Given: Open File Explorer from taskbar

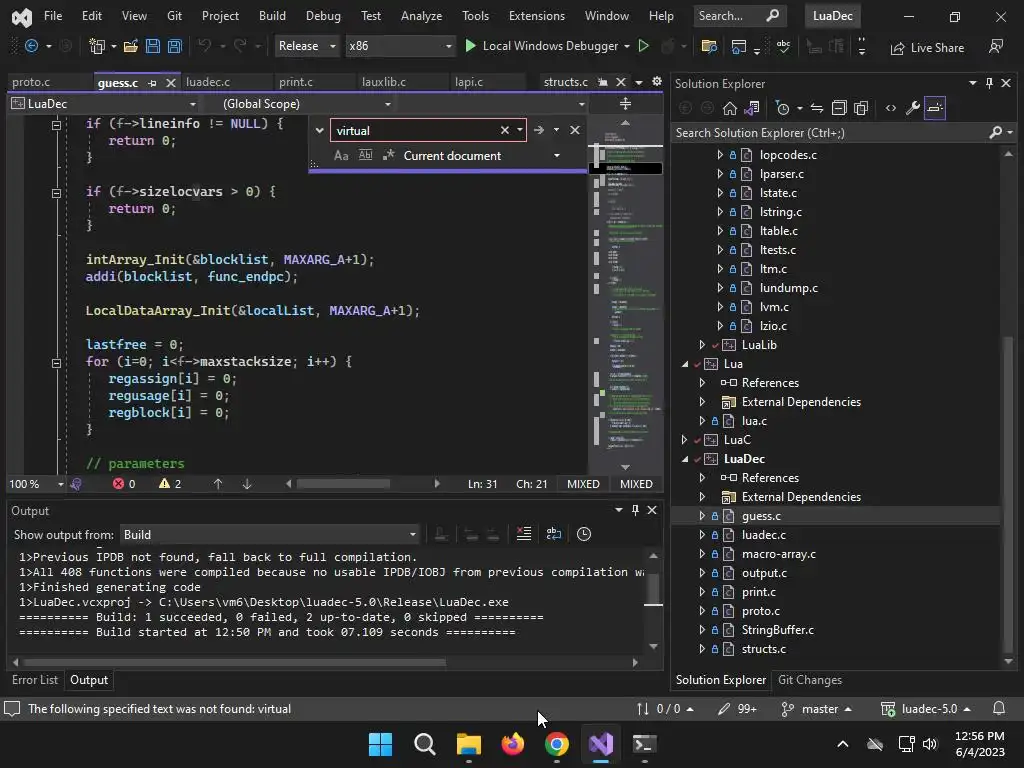Looking at the screenshot, I should pos(468,744).
